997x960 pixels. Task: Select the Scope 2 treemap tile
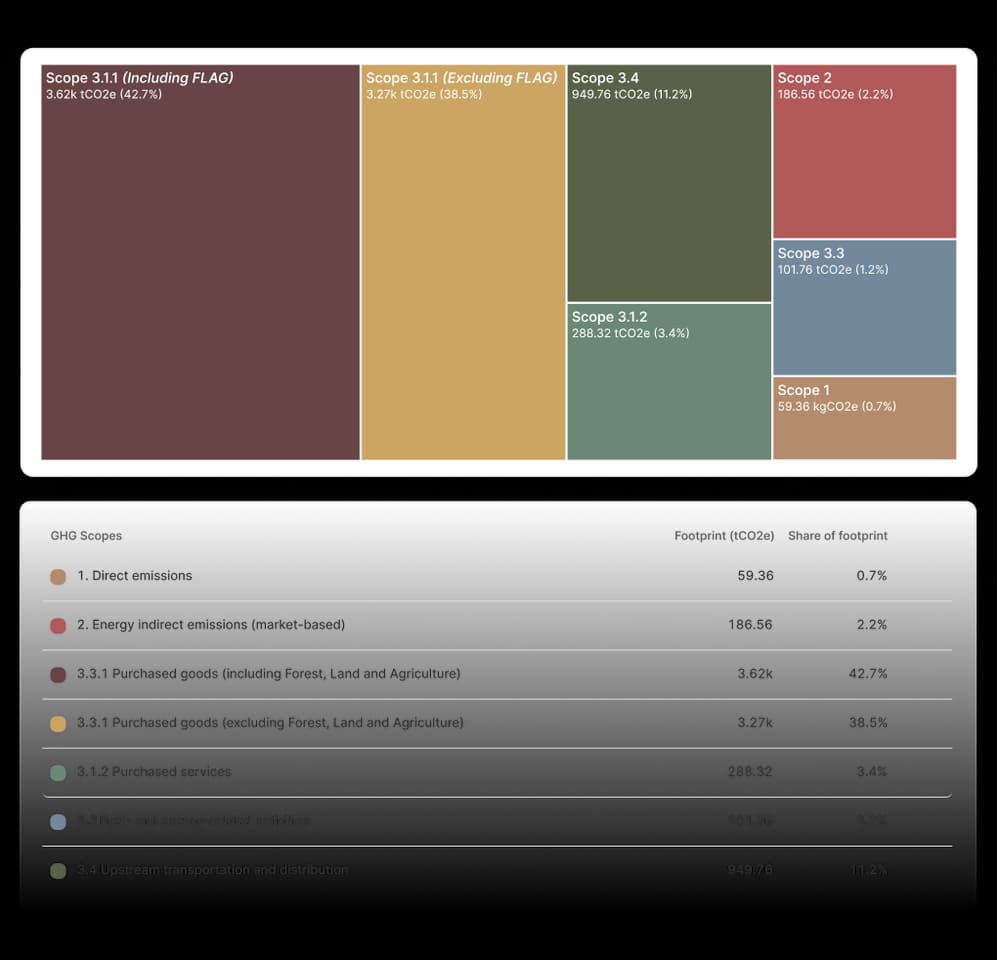[x=864, y=151]
